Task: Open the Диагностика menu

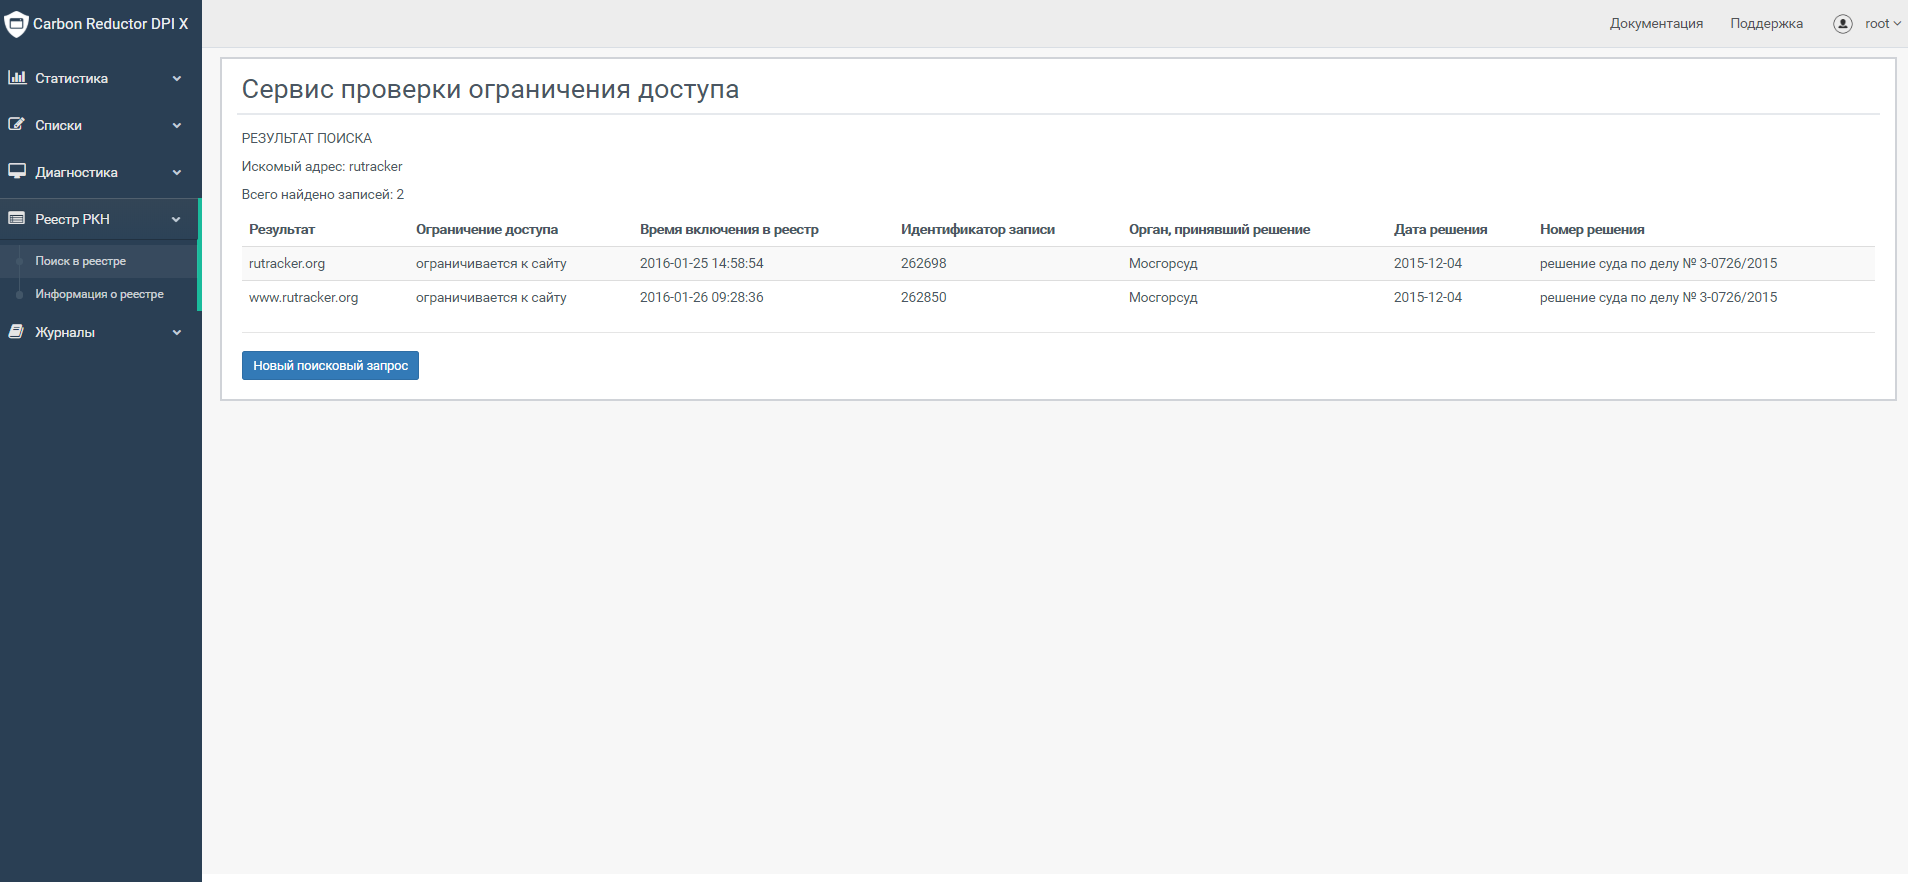Action: [100, 172]
